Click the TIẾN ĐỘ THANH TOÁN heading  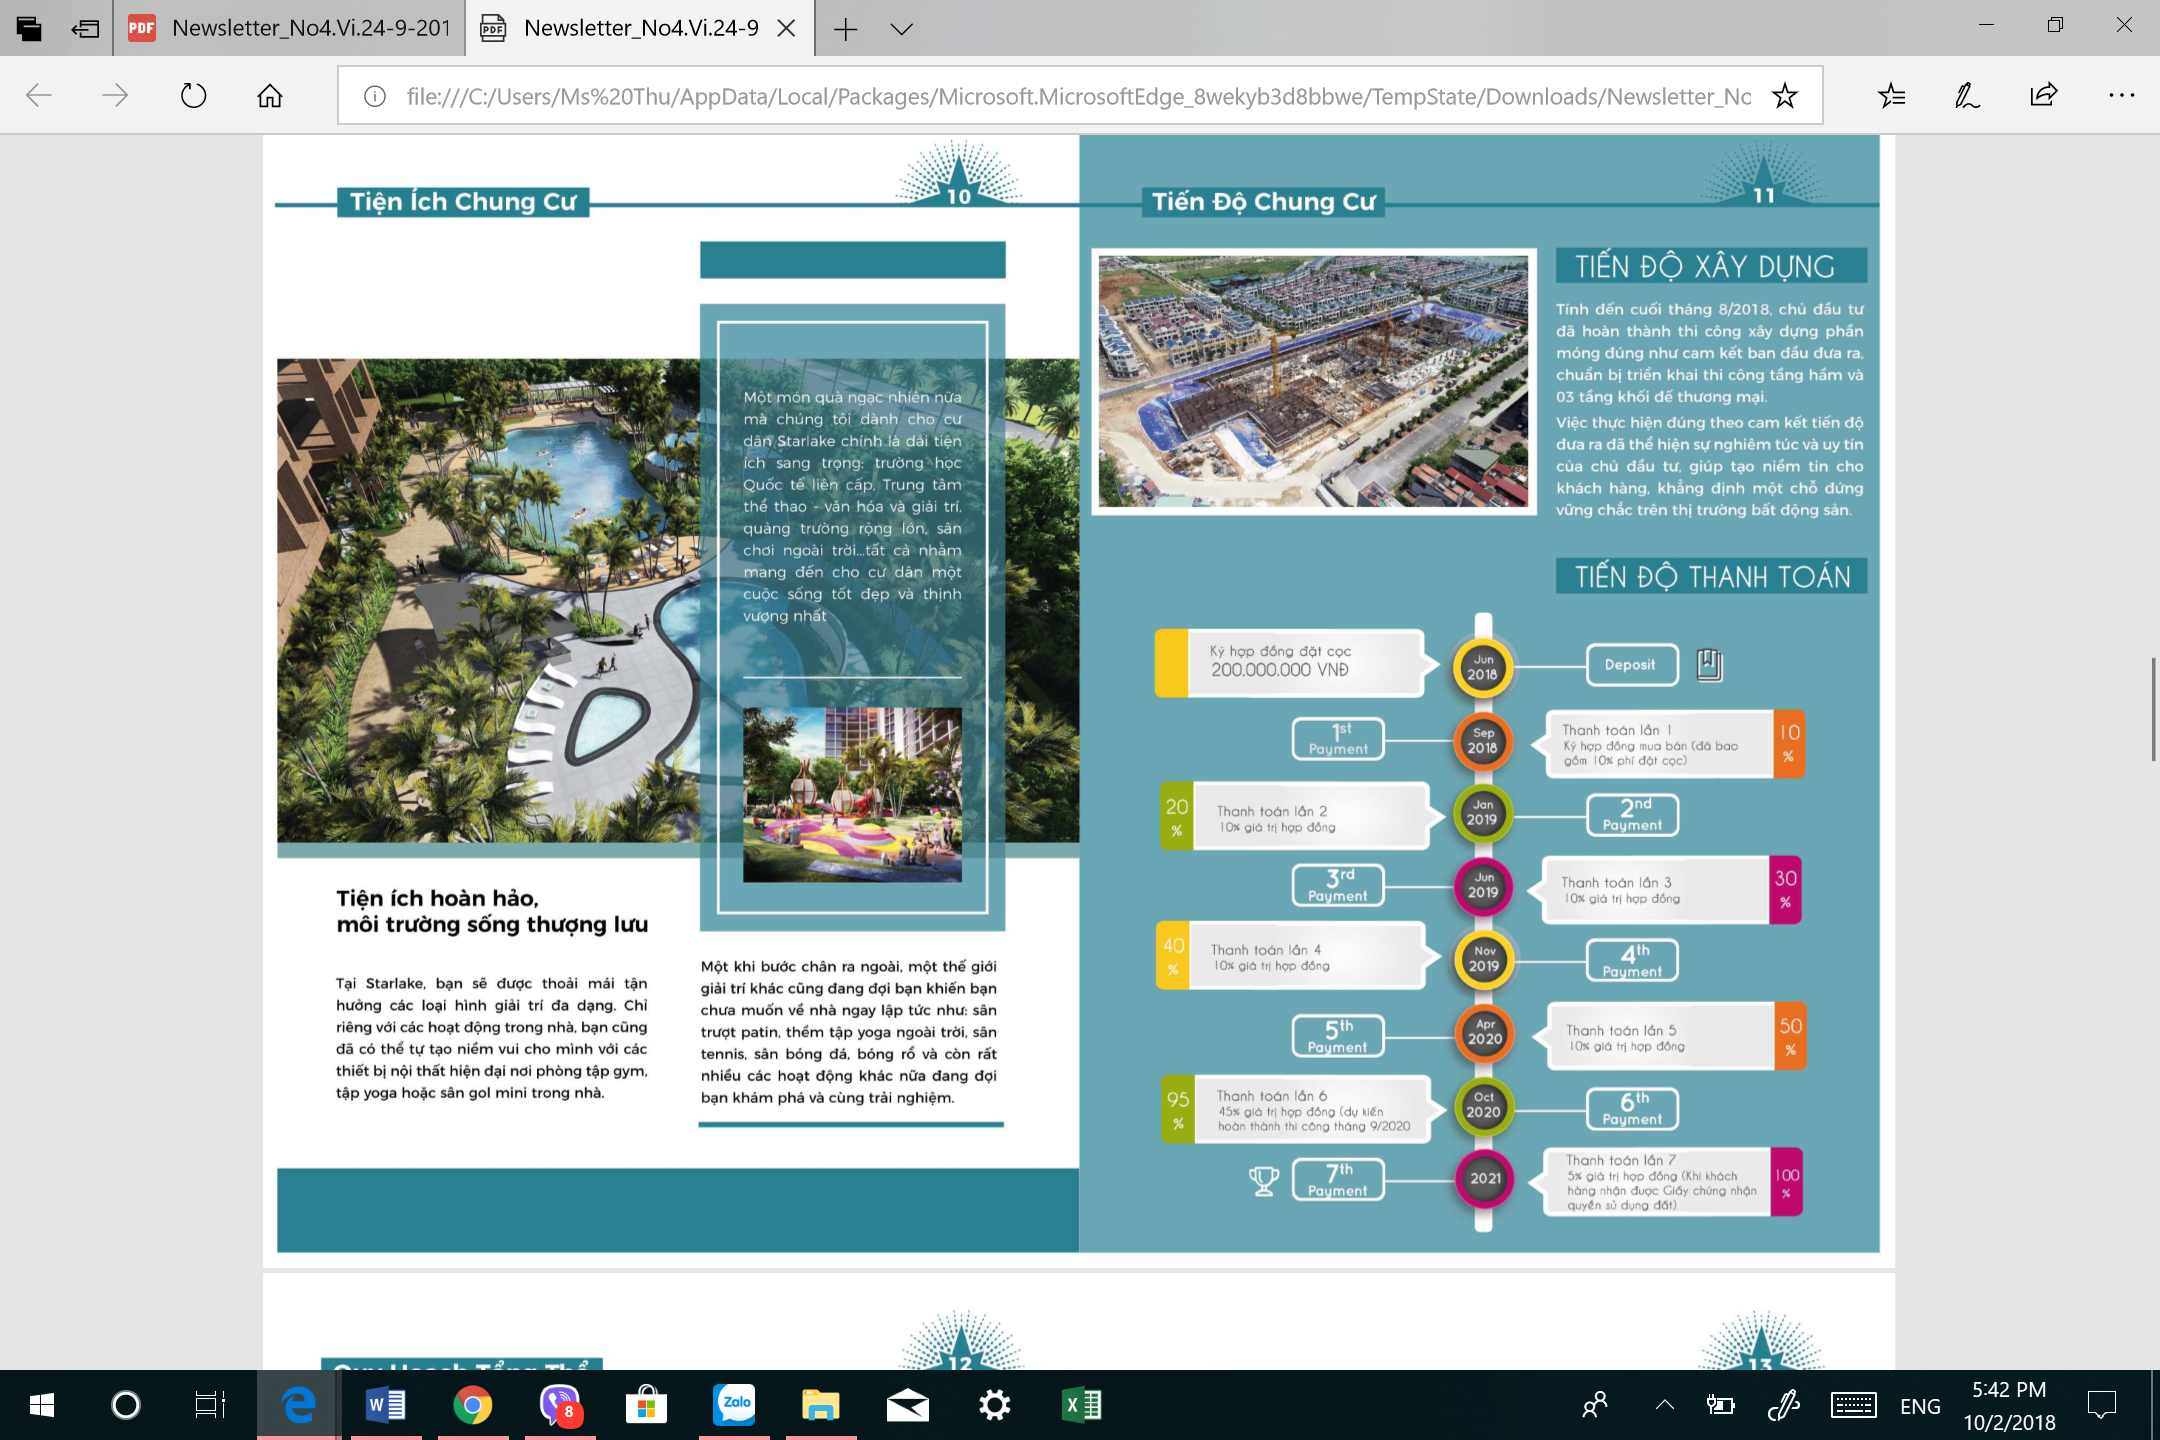[1711, 577]
